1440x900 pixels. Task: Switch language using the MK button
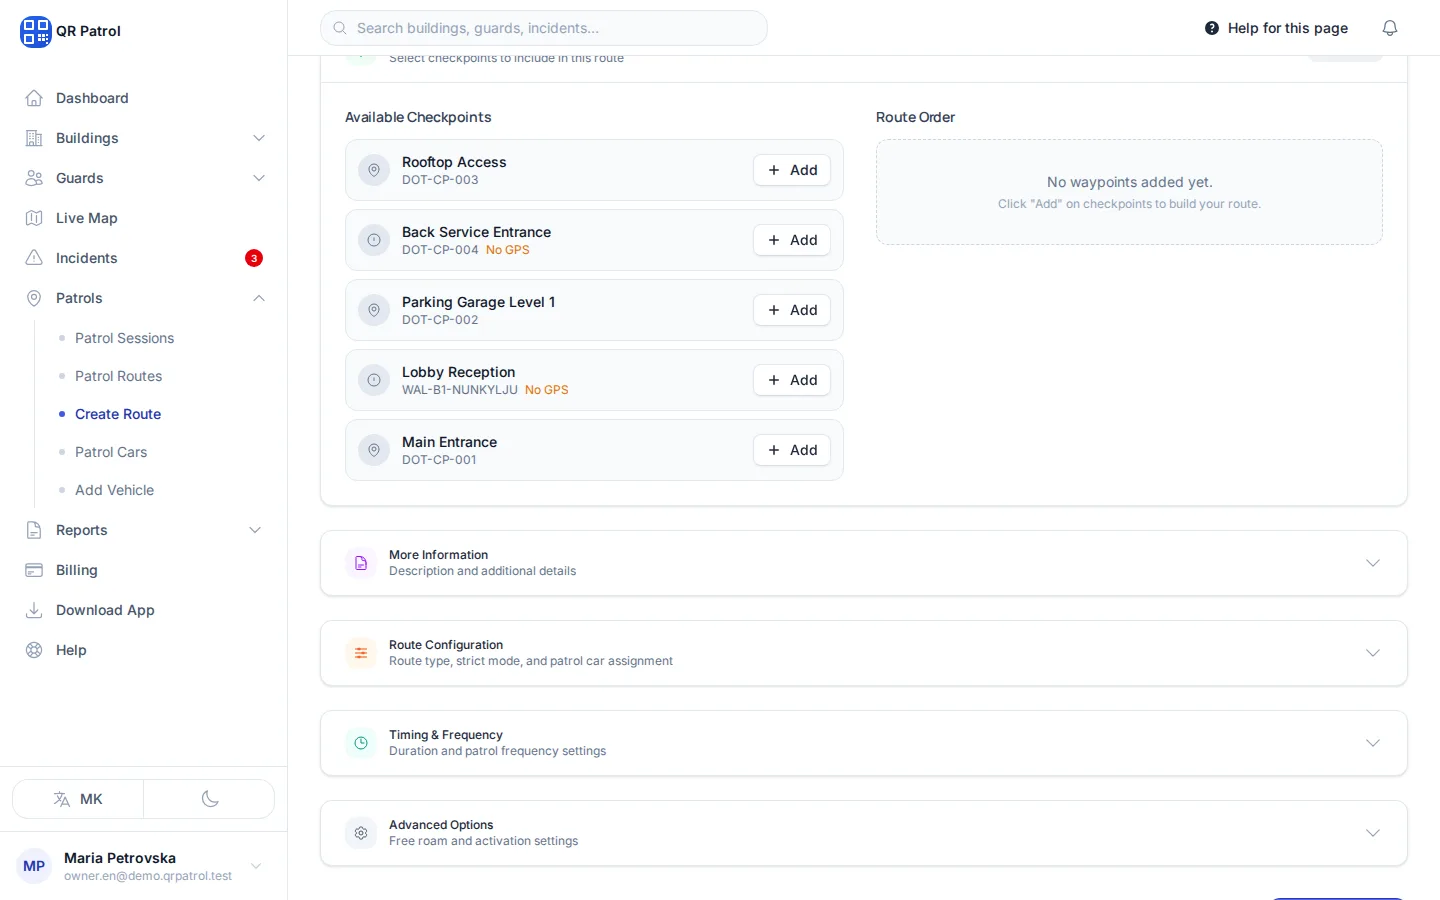[78, 799]
